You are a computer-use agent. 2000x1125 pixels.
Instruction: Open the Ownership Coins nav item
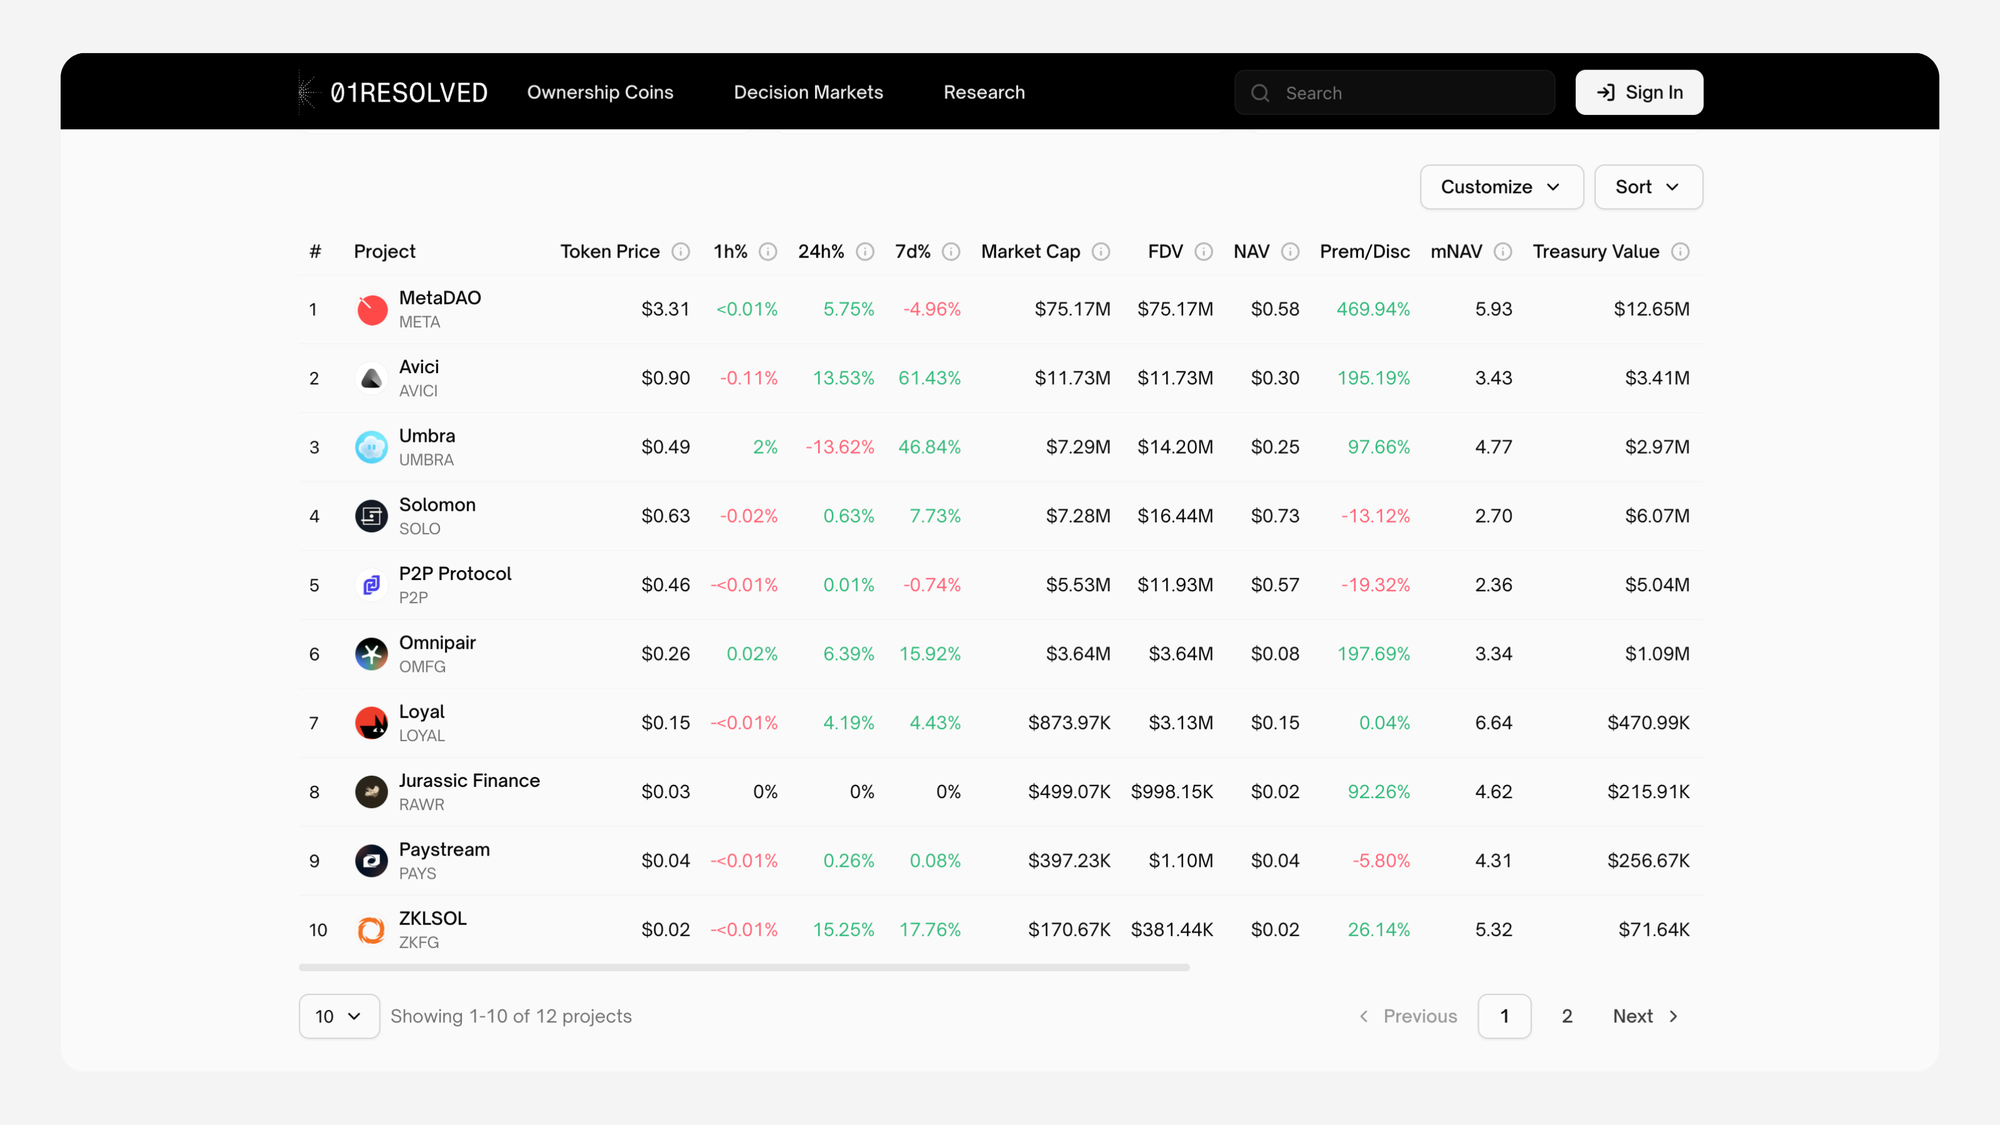point(600,92)
